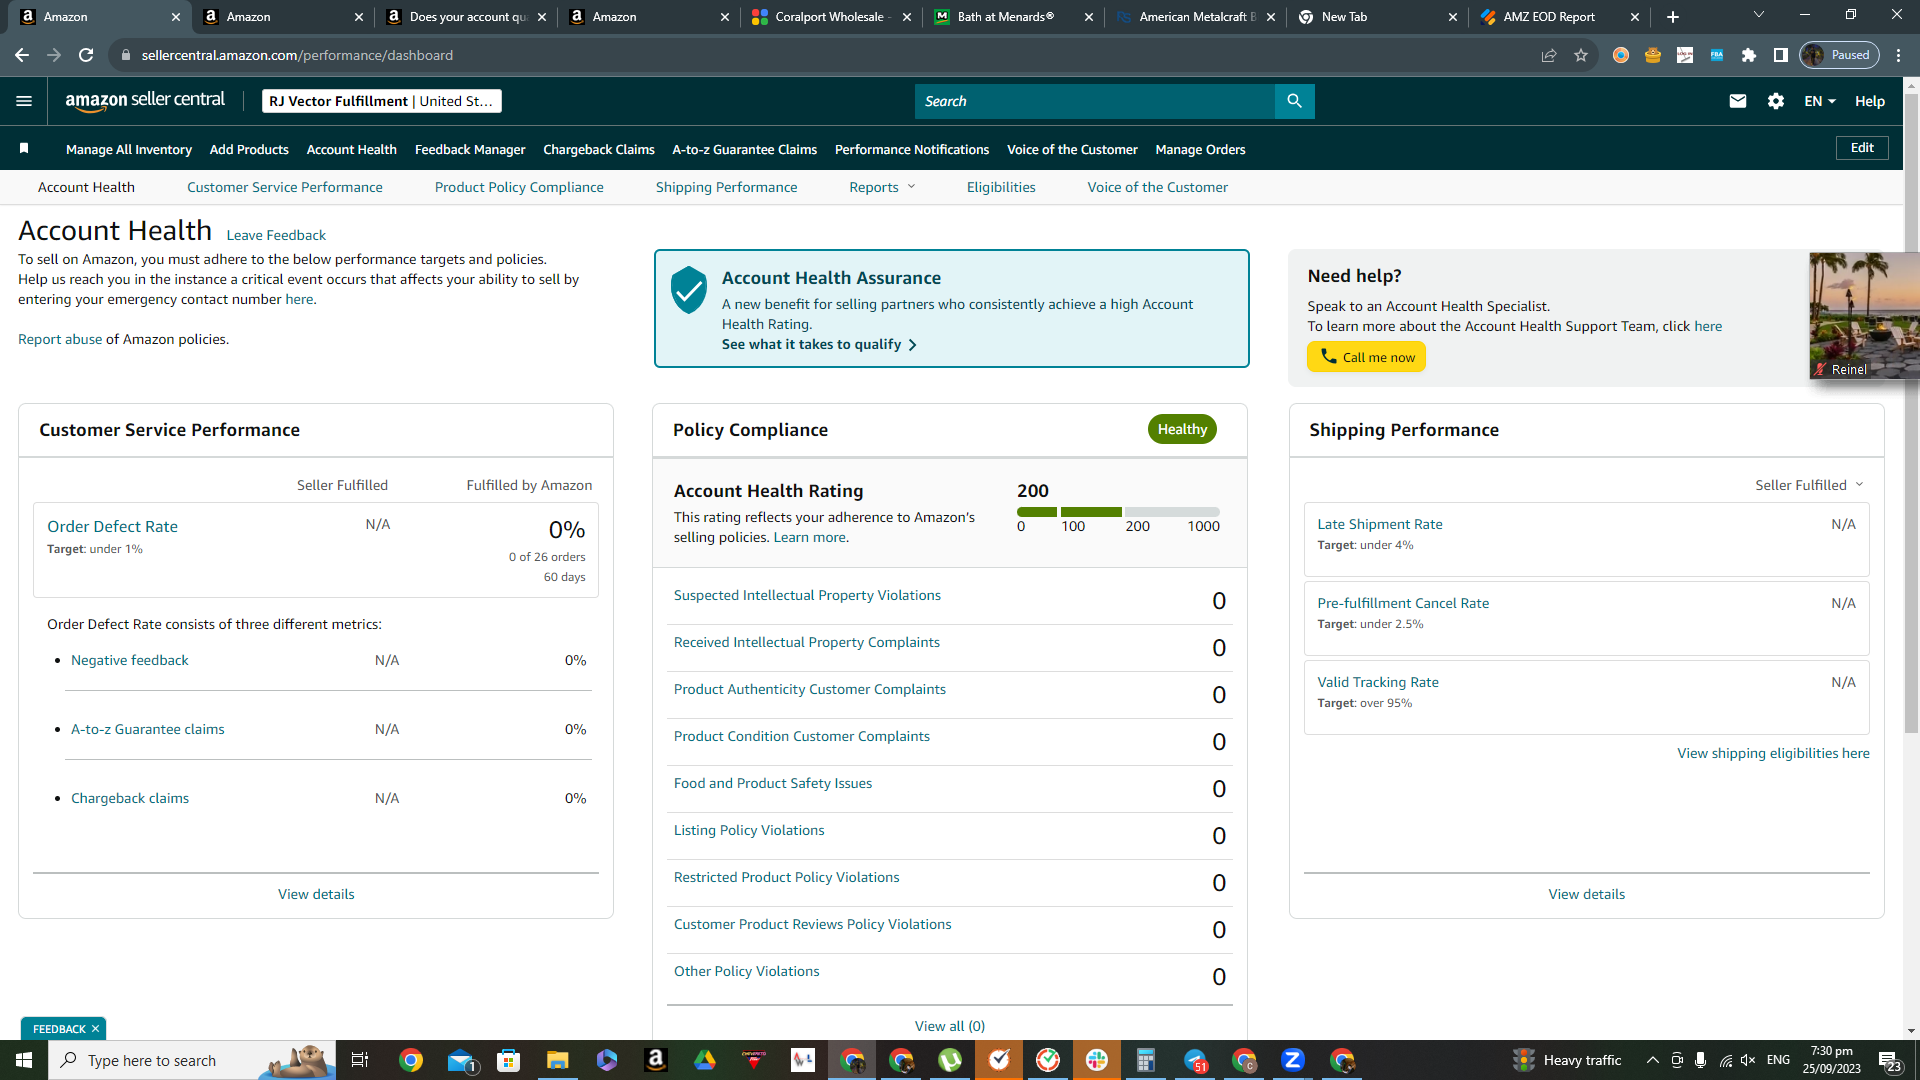The width and height of the screenshot is (1920, 1080).
Task: Open the Chrome three-dot menu
Action: coord(1899,55)
